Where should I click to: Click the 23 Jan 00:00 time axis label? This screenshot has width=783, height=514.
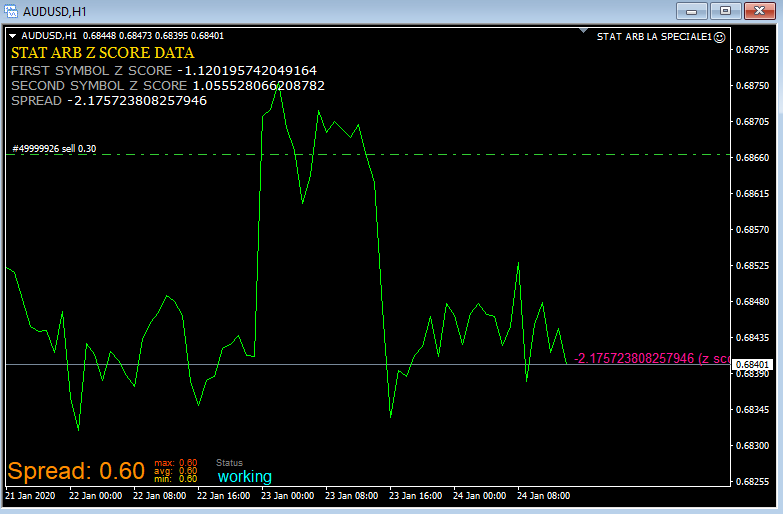[x=288, y=496]
